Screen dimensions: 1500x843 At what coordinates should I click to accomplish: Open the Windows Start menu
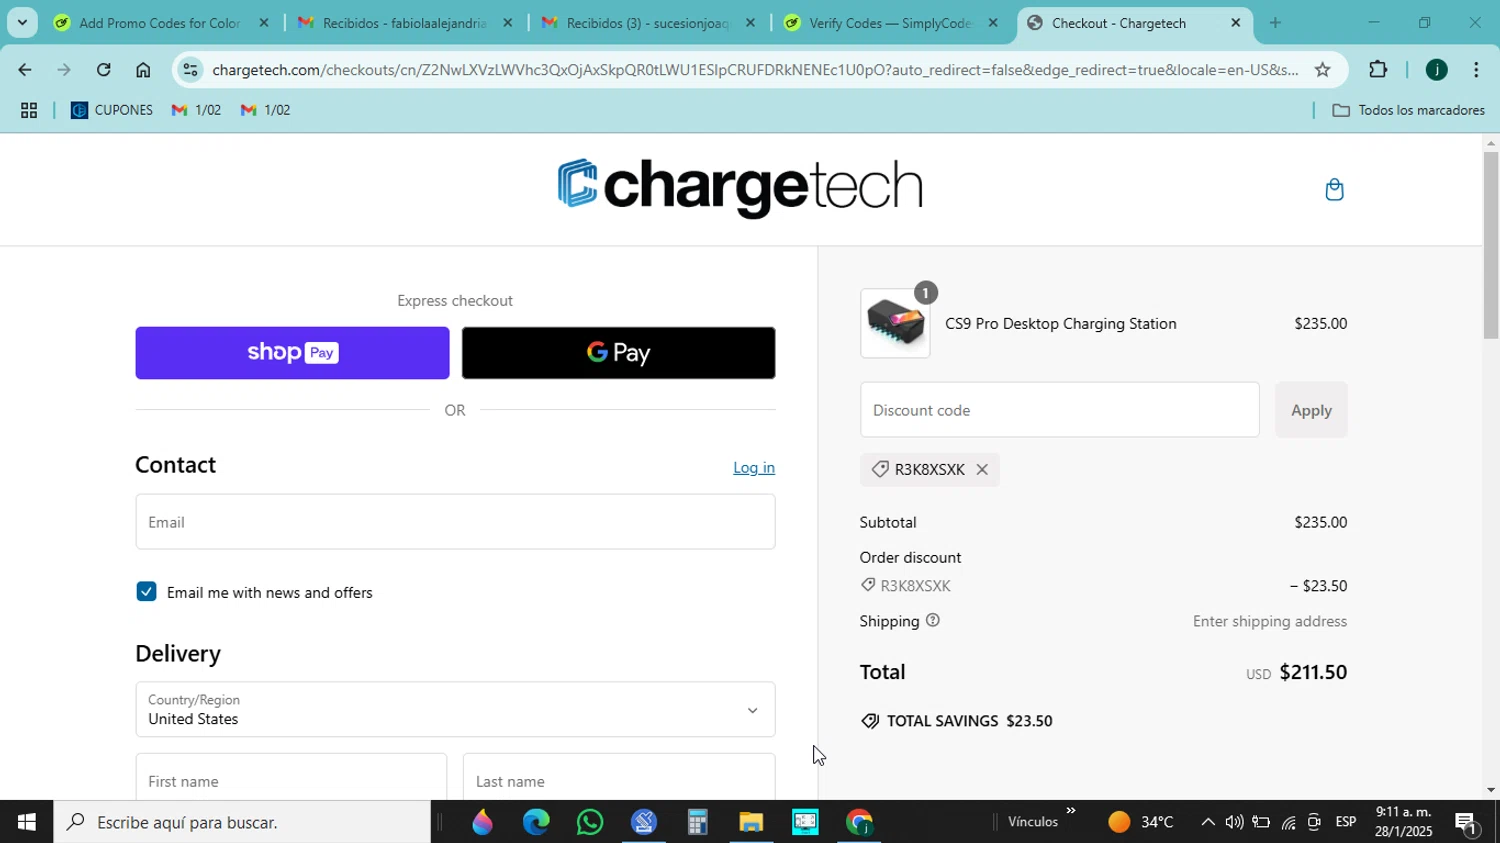pos(26,822)
